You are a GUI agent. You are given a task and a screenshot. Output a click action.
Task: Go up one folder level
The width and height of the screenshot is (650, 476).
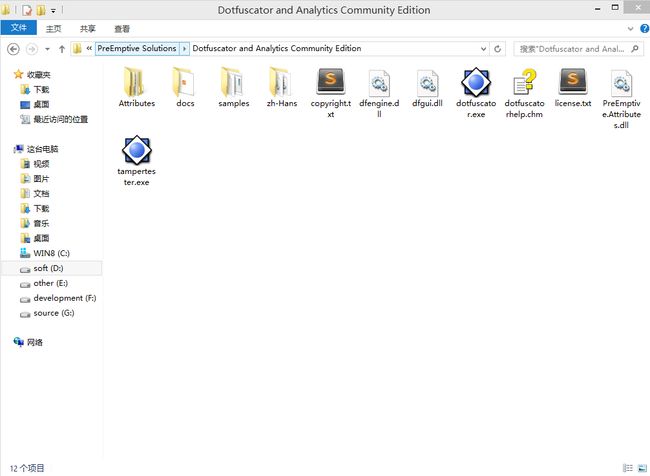[62, 49]
